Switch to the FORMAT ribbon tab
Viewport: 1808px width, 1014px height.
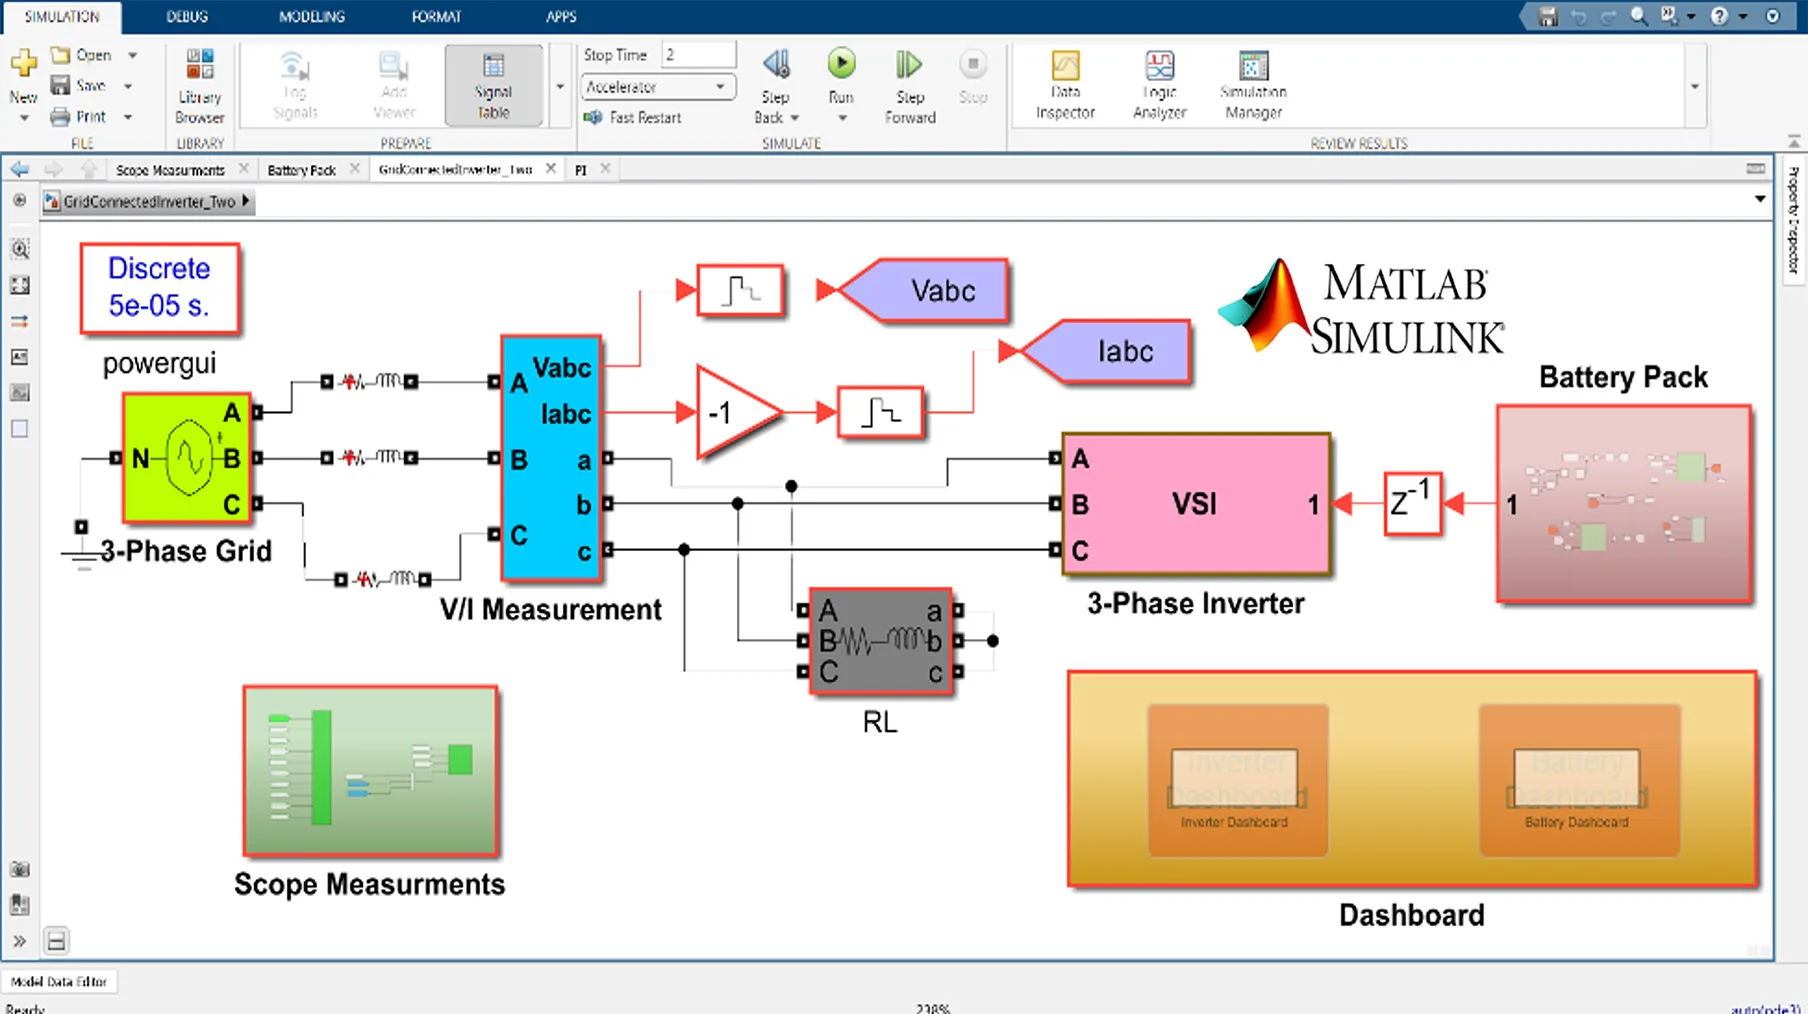tap(436, 17)
